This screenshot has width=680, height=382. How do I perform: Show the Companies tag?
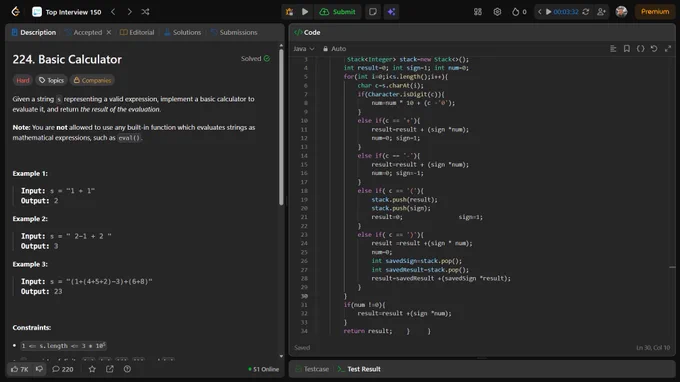(92, 80)
